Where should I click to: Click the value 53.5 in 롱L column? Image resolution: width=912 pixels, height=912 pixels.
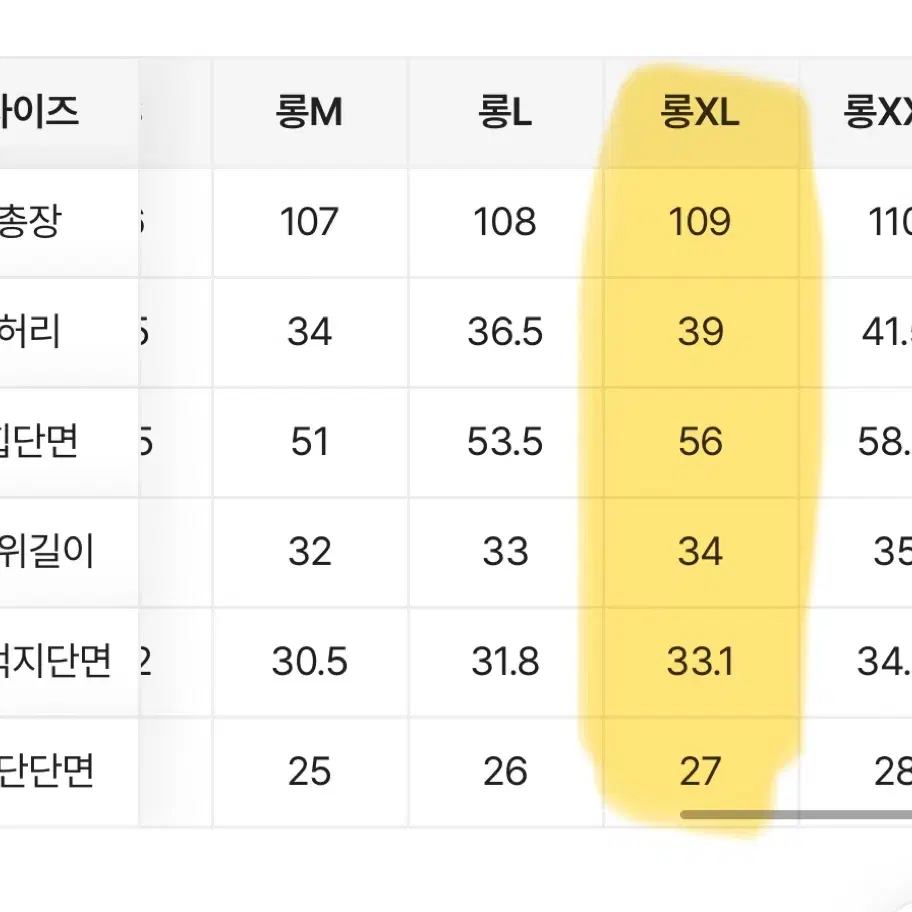coord(505,442)
